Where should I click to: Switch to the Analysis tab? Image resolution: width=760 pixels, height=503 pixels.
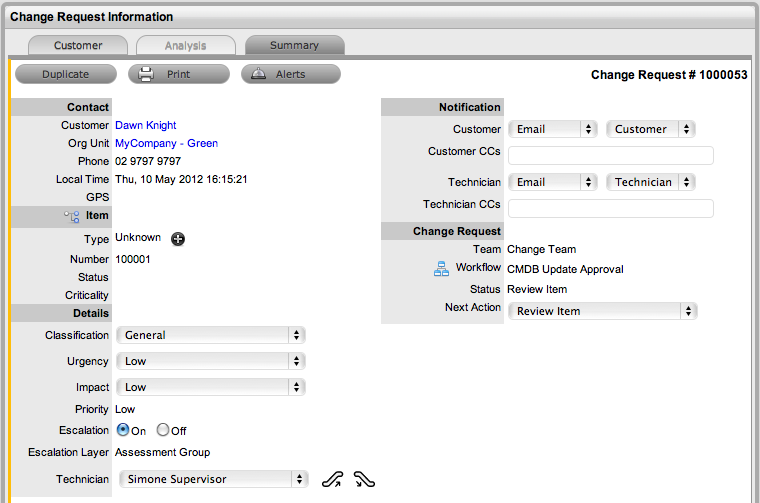click(186, 45)
